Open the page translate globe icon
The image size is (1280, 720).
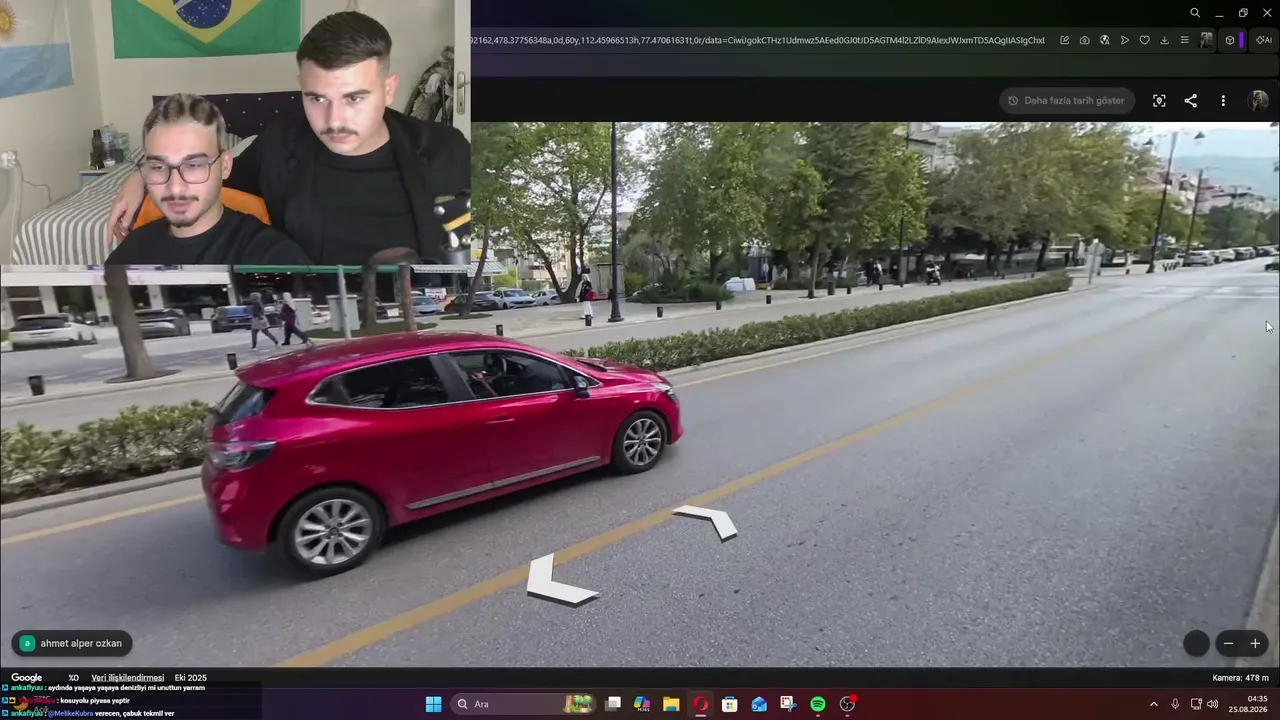pos(1104,40)
